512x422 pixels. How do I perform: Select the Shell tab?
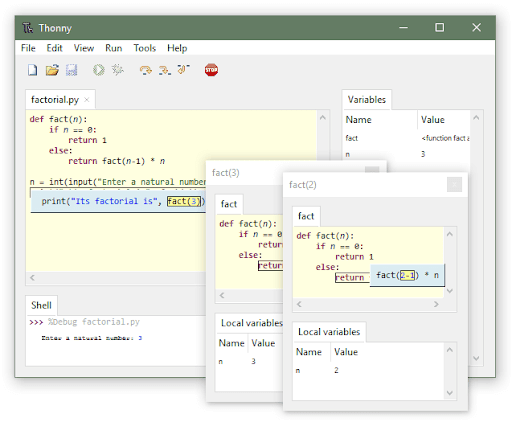(41, 305)
